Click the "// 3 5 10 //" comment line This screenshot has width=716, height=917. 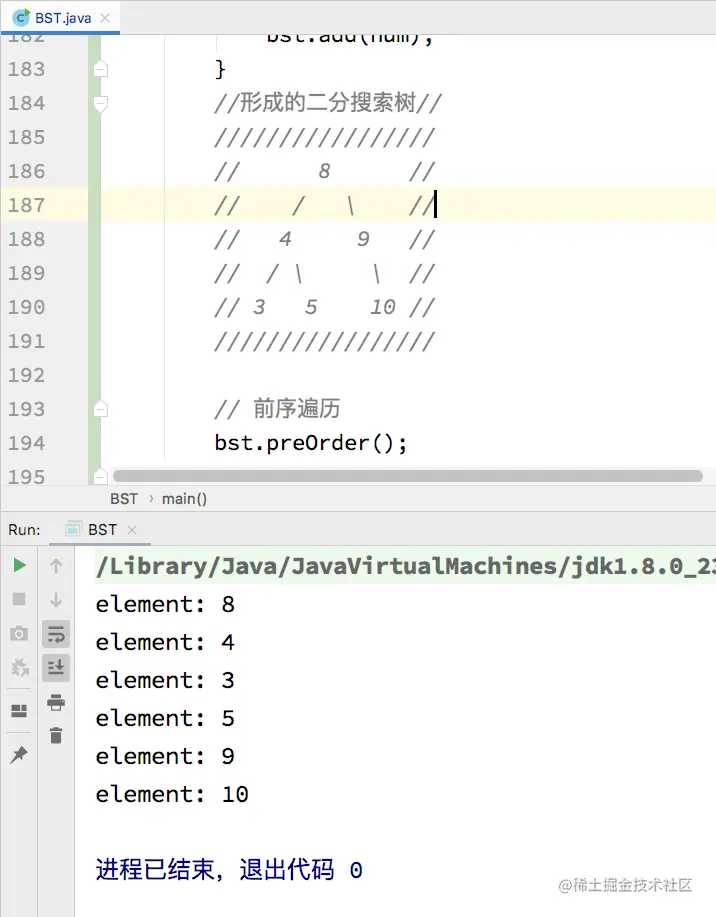[325, 307]
